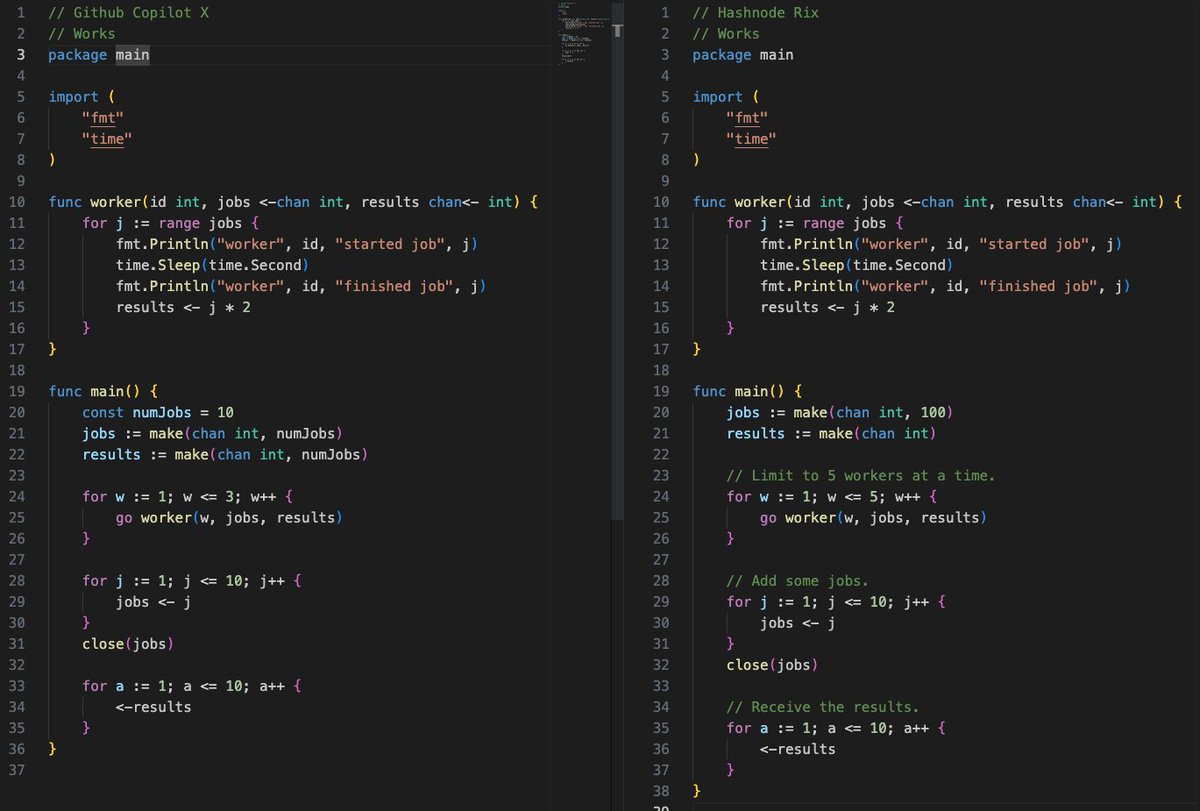Click "go worker(w, jobs, results)" in Hashnode Rix editor
This screenshot has width=1200, height=811.
point(873,517)
